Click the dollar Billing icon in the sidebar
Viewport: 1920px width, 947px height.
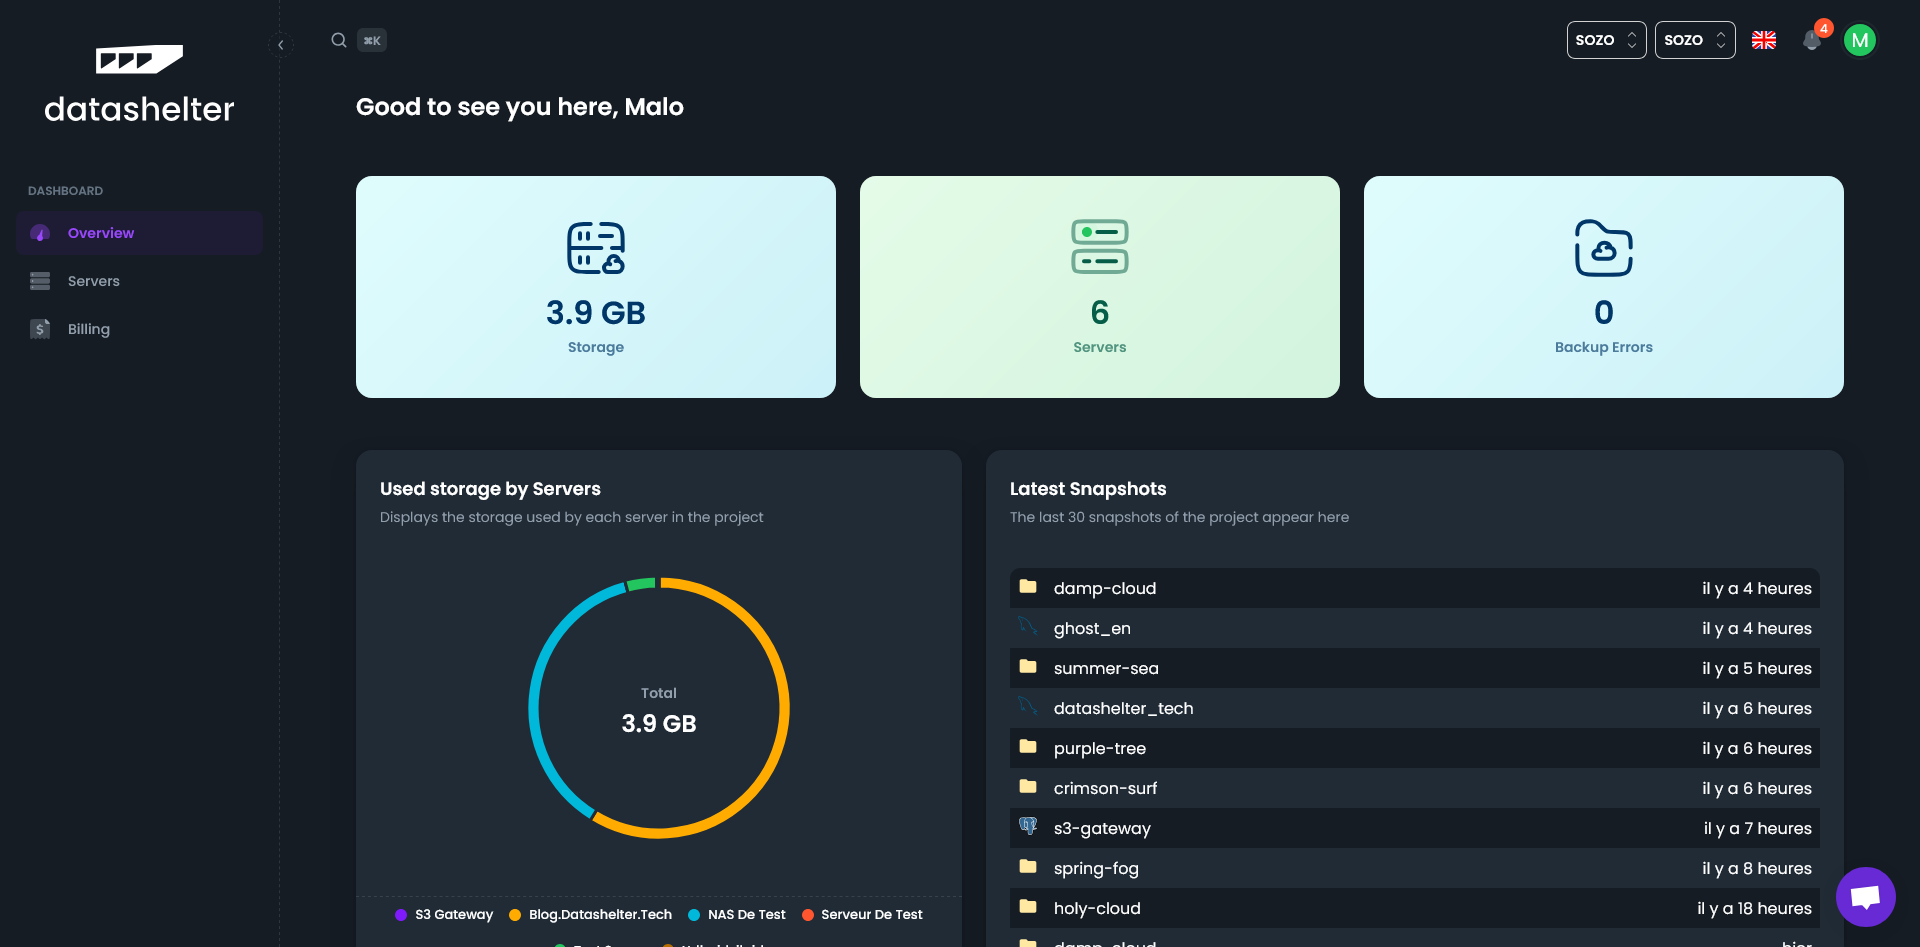tap(39, 328)
